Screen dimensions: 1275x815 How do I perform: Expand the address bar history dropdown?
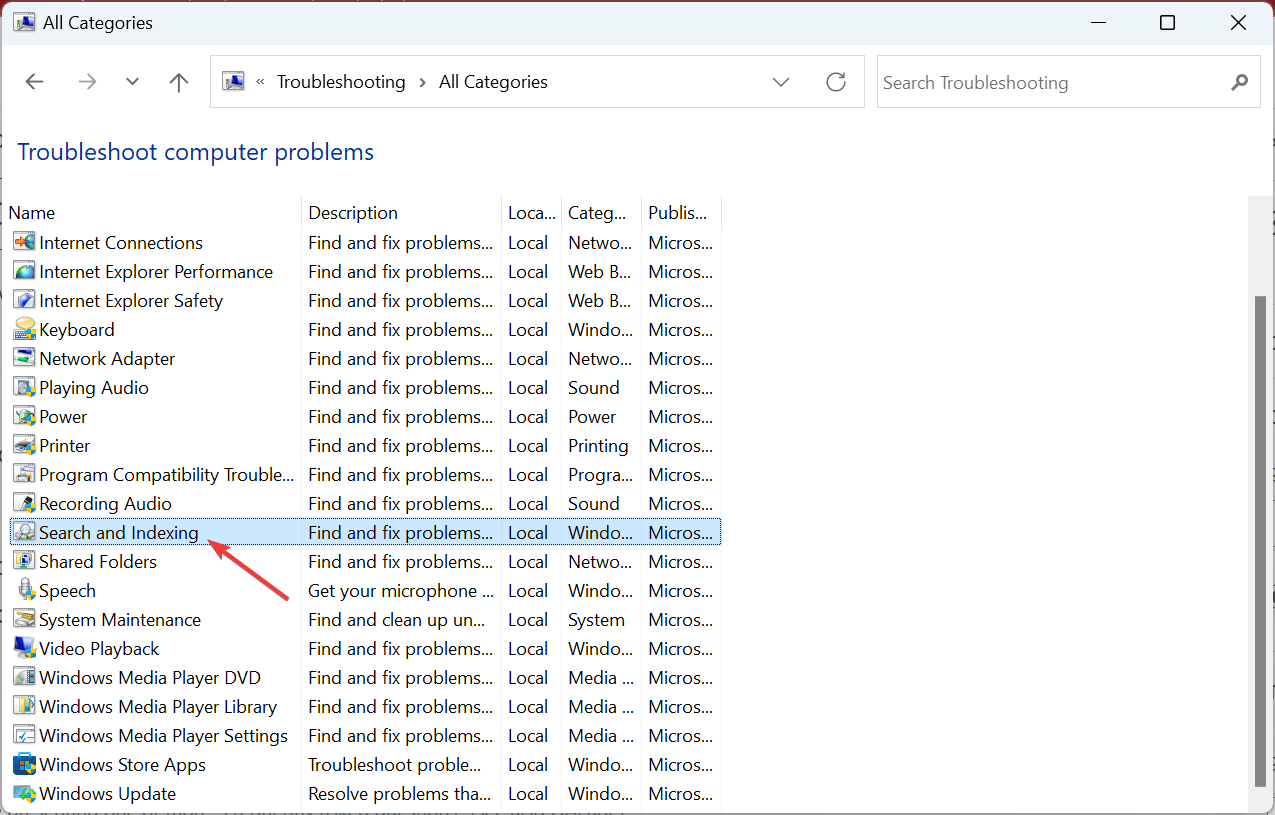coord(781,82)
